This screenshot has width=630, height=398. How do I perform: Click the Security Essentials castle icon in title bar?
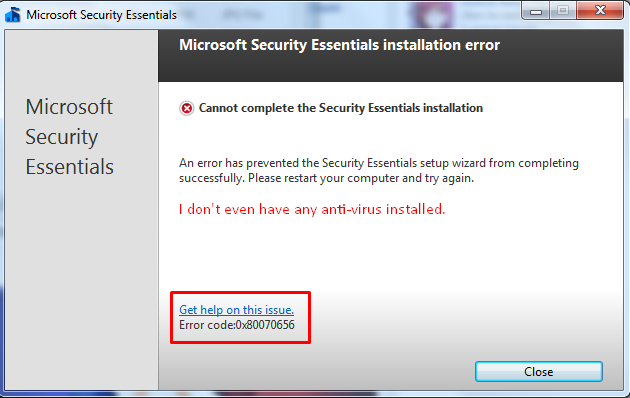click(12, 14)
